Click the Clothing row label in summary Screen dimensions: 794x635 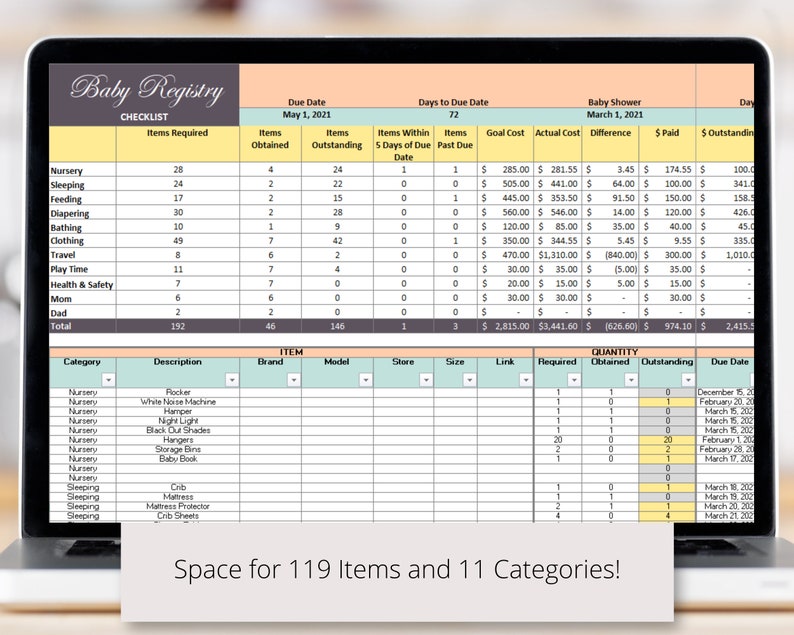[x=67, y=241]
